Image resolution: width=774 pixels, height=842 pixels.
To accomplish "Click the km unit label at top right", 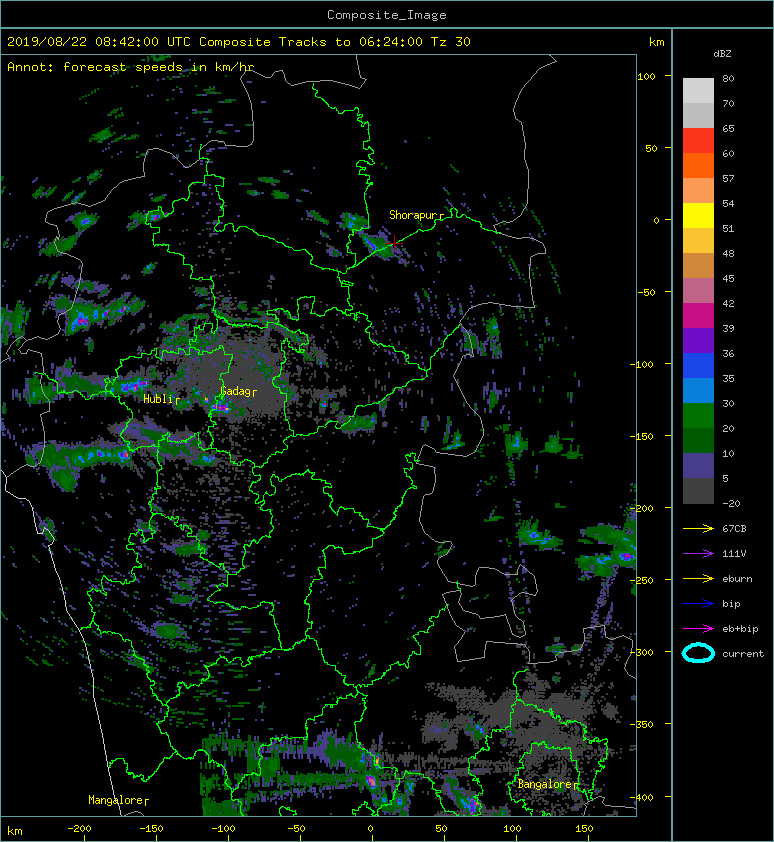I will (x=656, y=42).
